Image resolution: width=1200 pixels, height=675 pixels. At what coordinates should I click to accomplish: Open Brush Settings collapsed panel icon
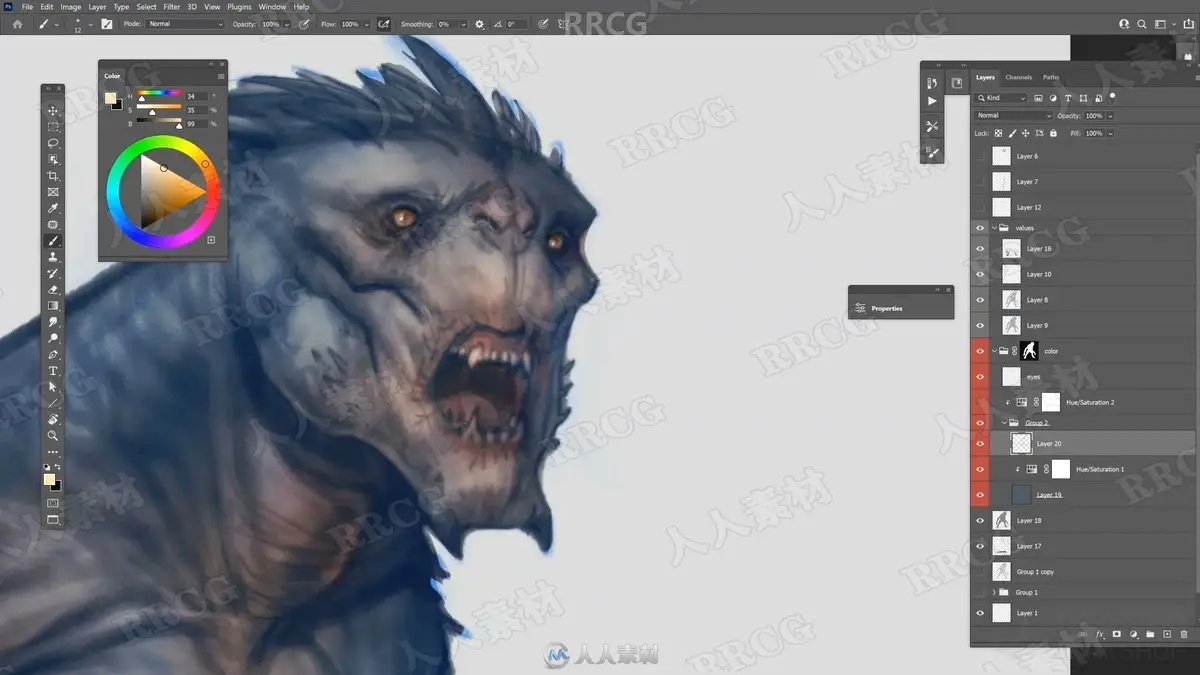(932, 153)
